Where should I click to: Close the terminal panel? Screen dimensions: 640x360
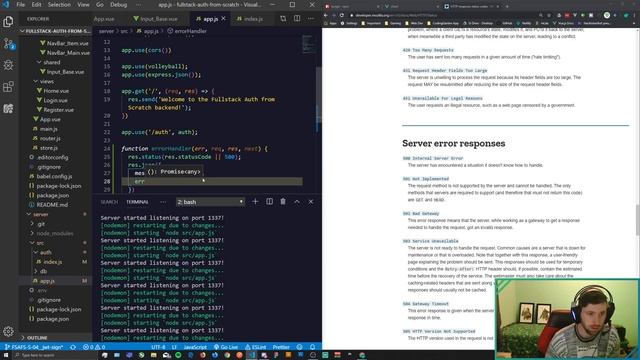tap(311, 202)
